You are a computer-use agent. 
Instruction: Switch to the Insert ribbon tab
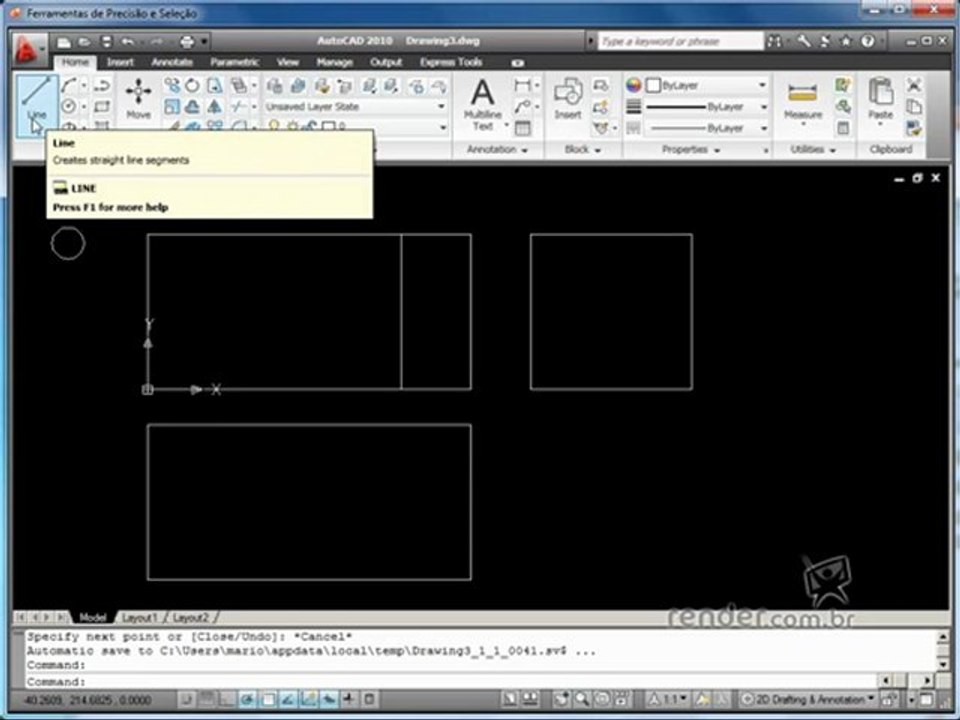tap(120, 62)
